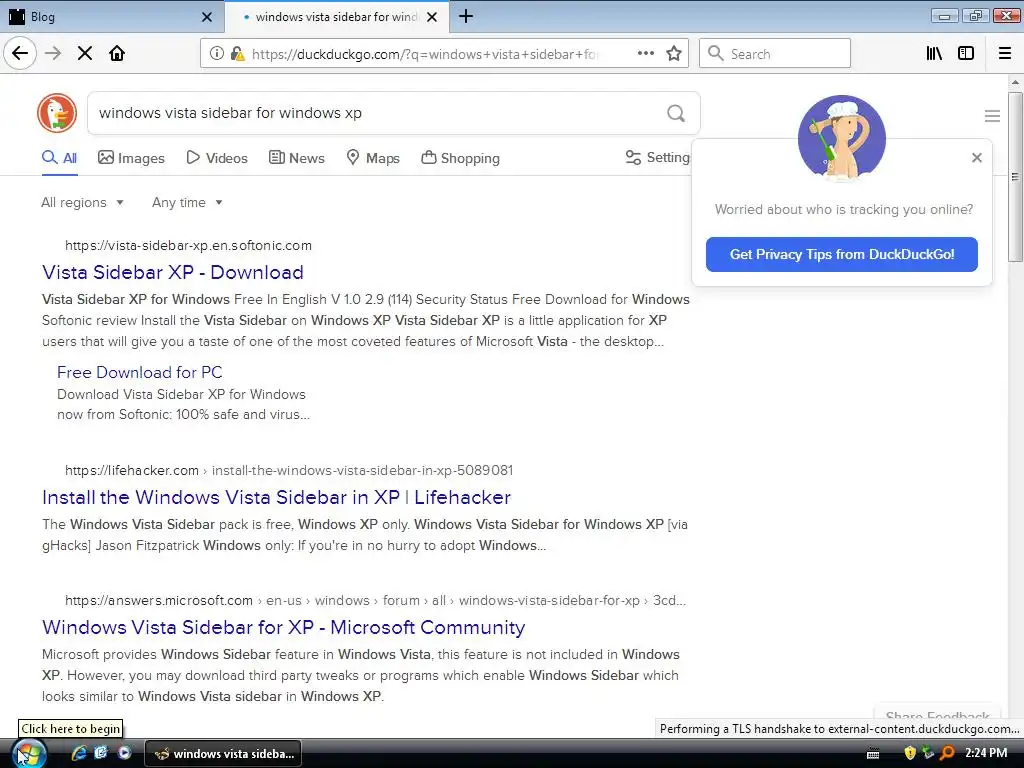Focus the Firefox Search box
The height and width of the screenshot is (768, 1024).
775,53
